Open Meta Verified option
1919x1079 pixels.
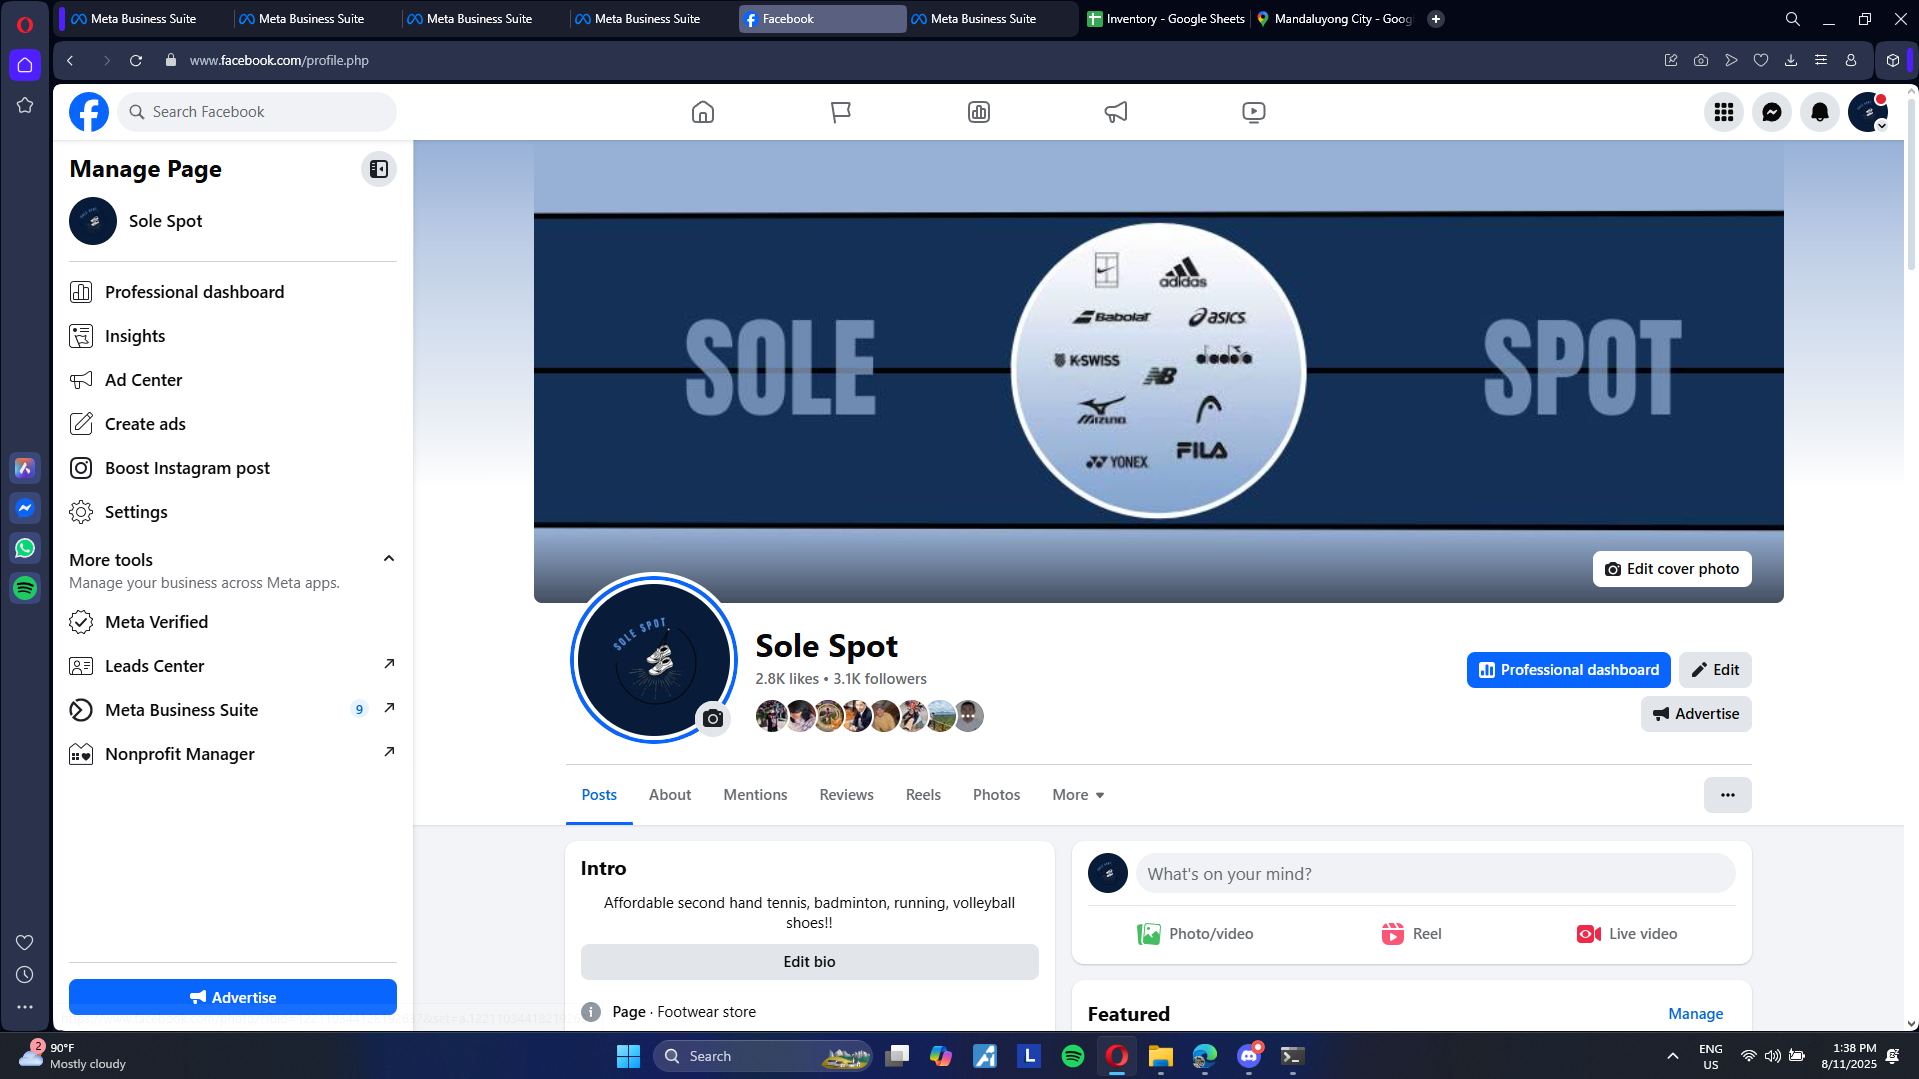(x=233, y=622)
